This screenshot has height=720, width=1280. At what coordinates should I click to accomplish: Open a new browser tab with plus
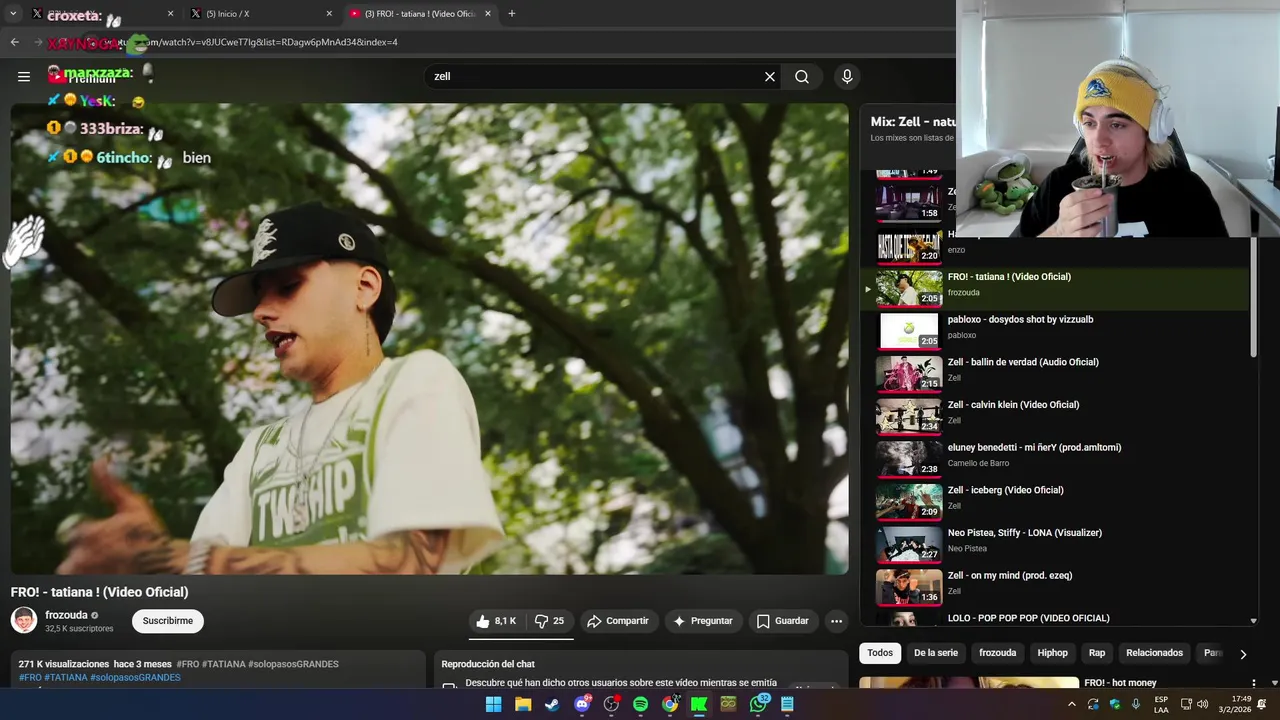tap(512, 14)
